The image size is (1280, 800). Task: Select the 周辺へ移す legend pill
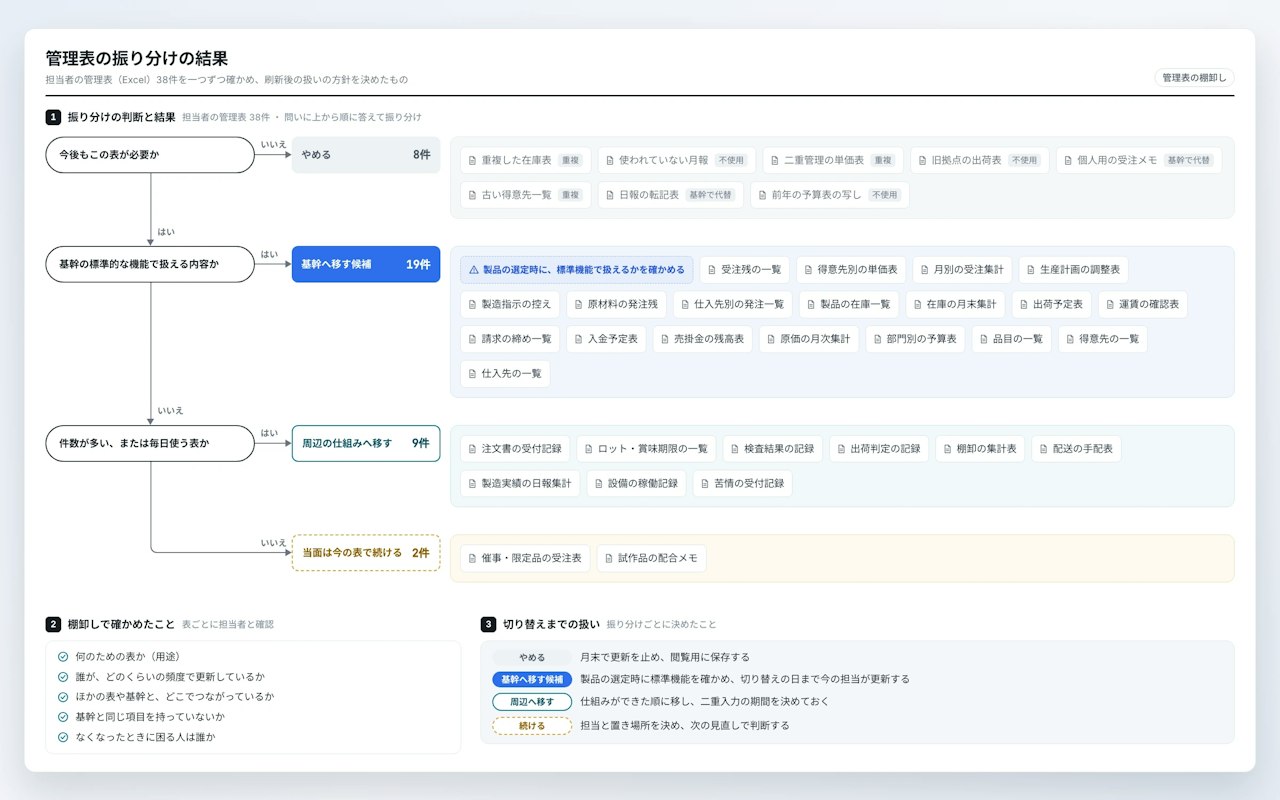point(532,702)
